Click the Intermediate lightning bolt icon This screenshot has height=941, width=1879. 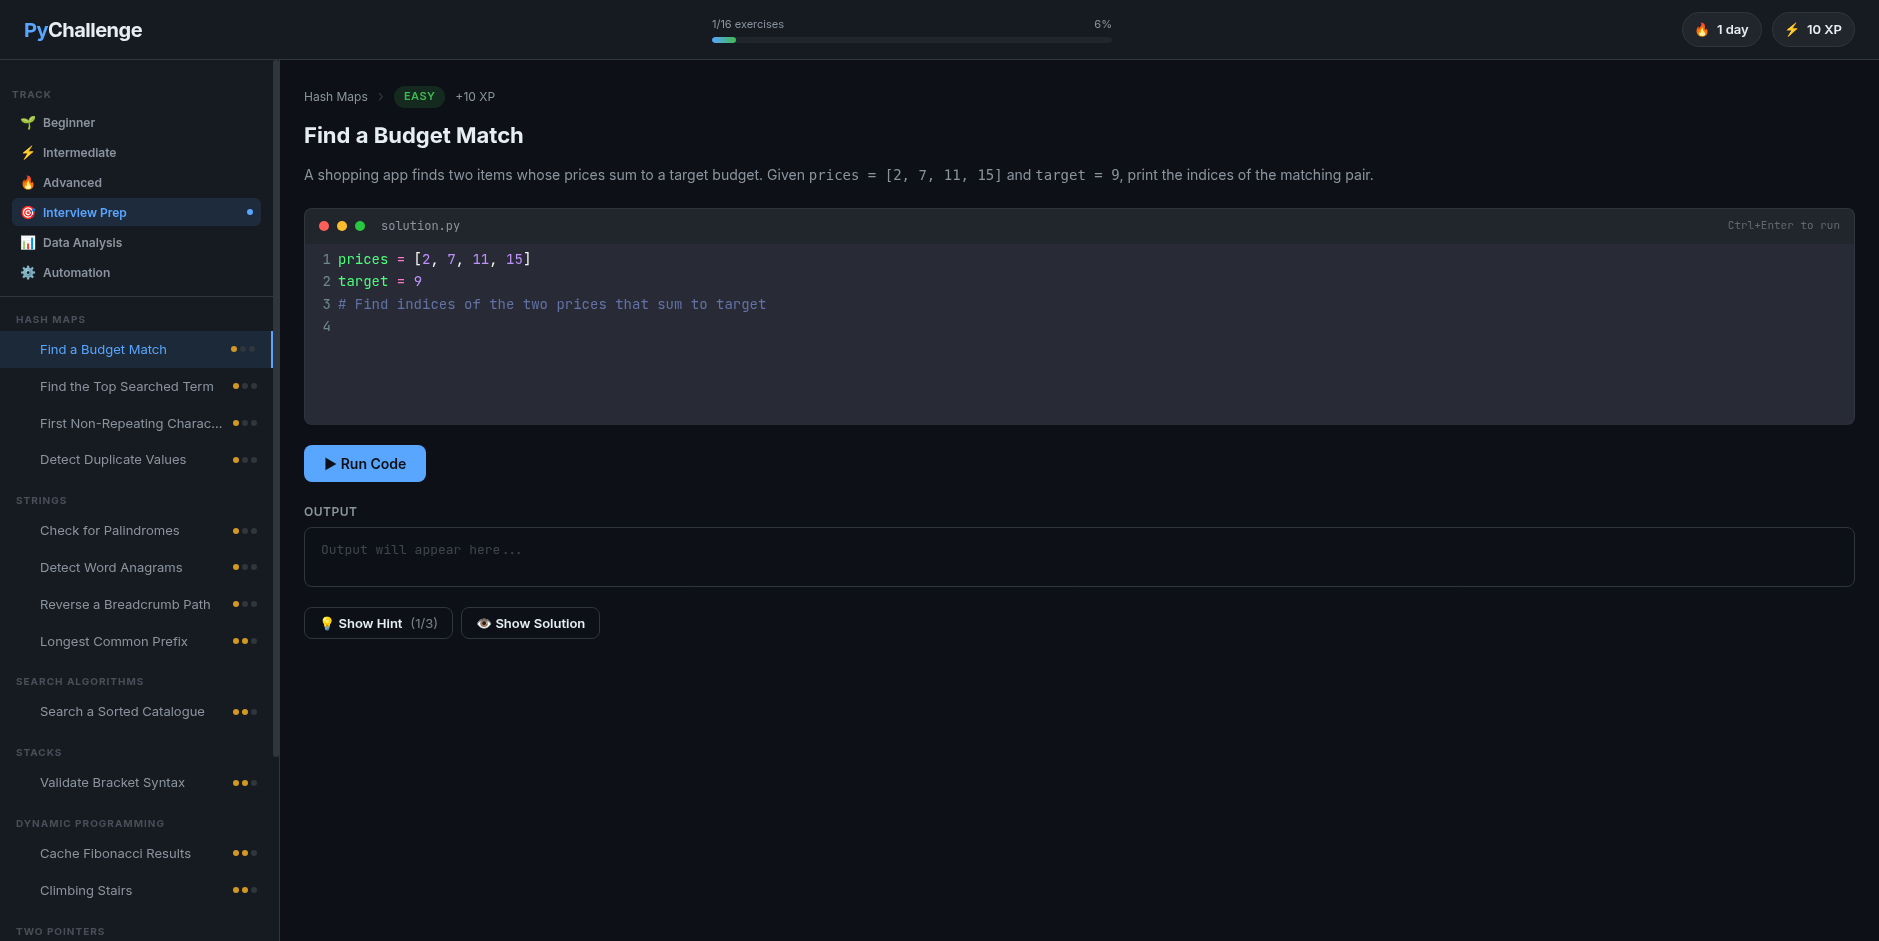tap(27, 152)
